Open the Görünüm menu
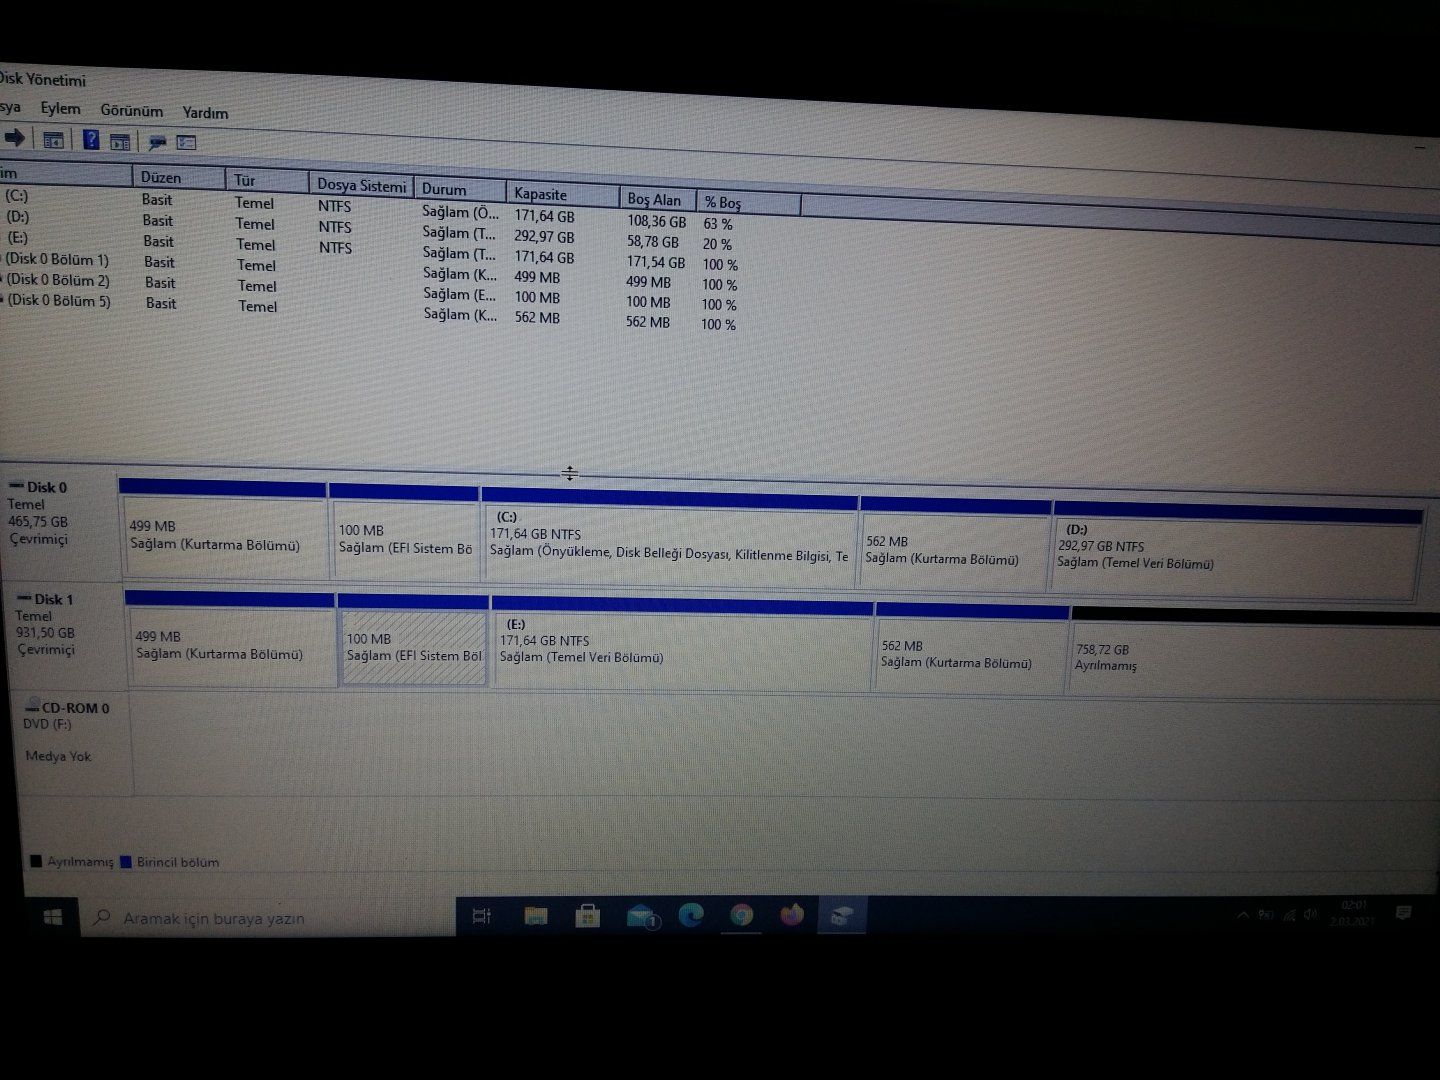Screen dimensions: 1440x1080 tap(131, 110)
